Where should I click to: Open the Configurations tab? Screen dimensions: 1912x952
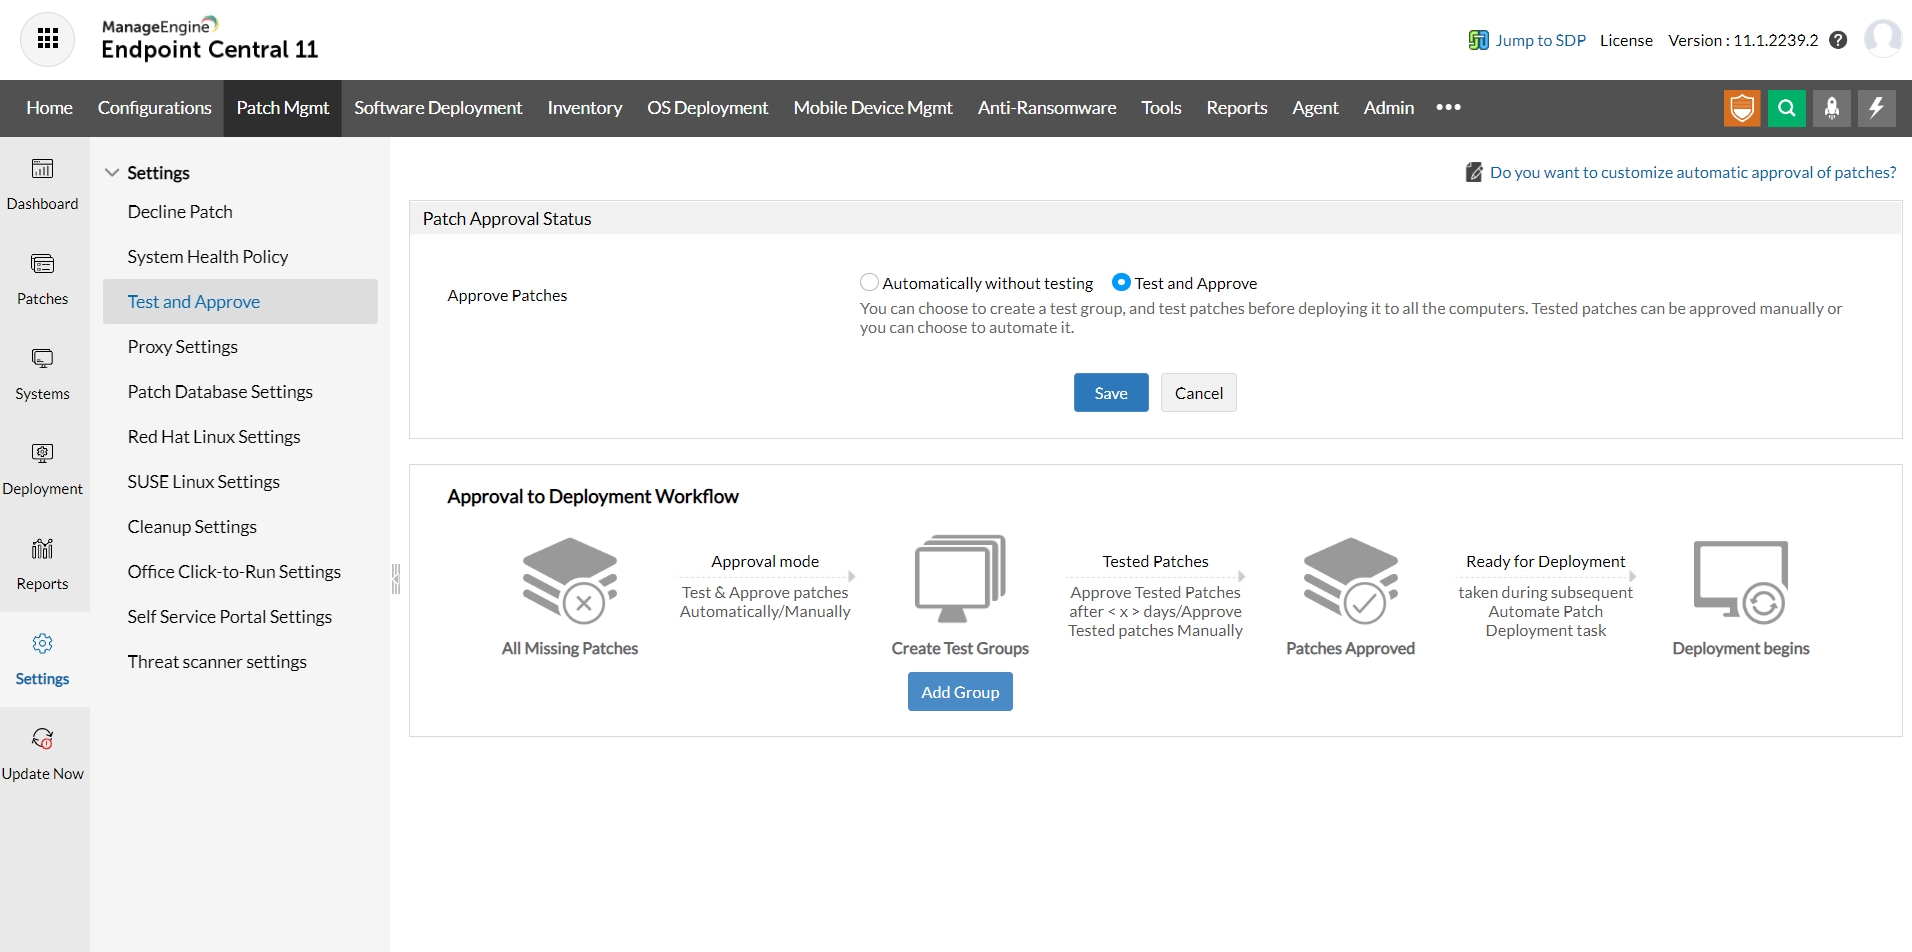click(154, 108)
